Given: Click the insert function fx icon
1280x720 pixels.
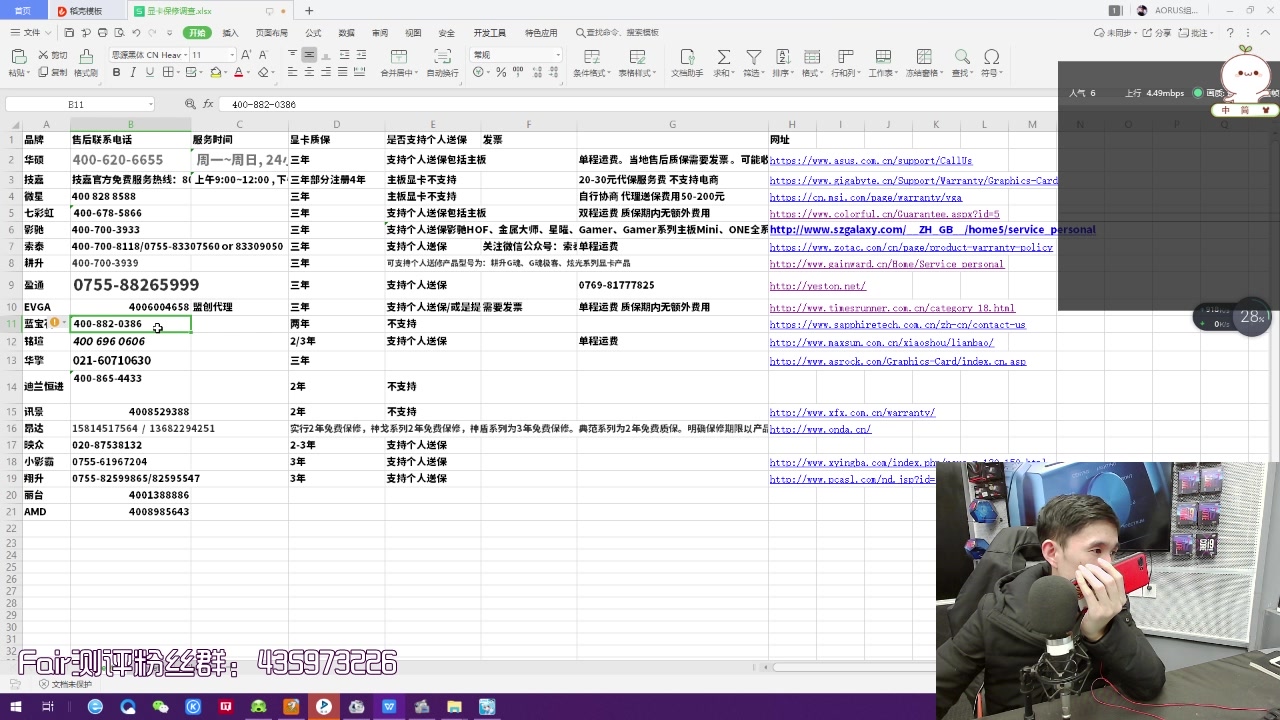Looking at the screenshot, I should pos(209,104).
